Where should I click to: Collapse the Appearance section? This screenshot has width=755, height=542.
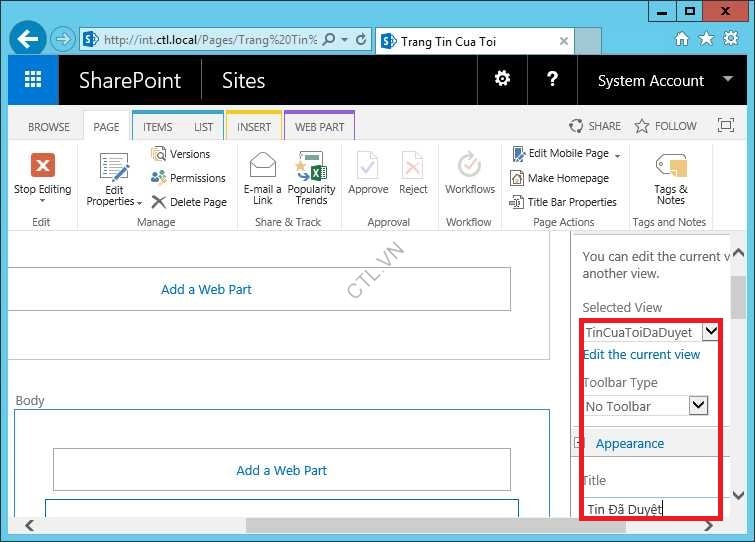tap(577, 443)
